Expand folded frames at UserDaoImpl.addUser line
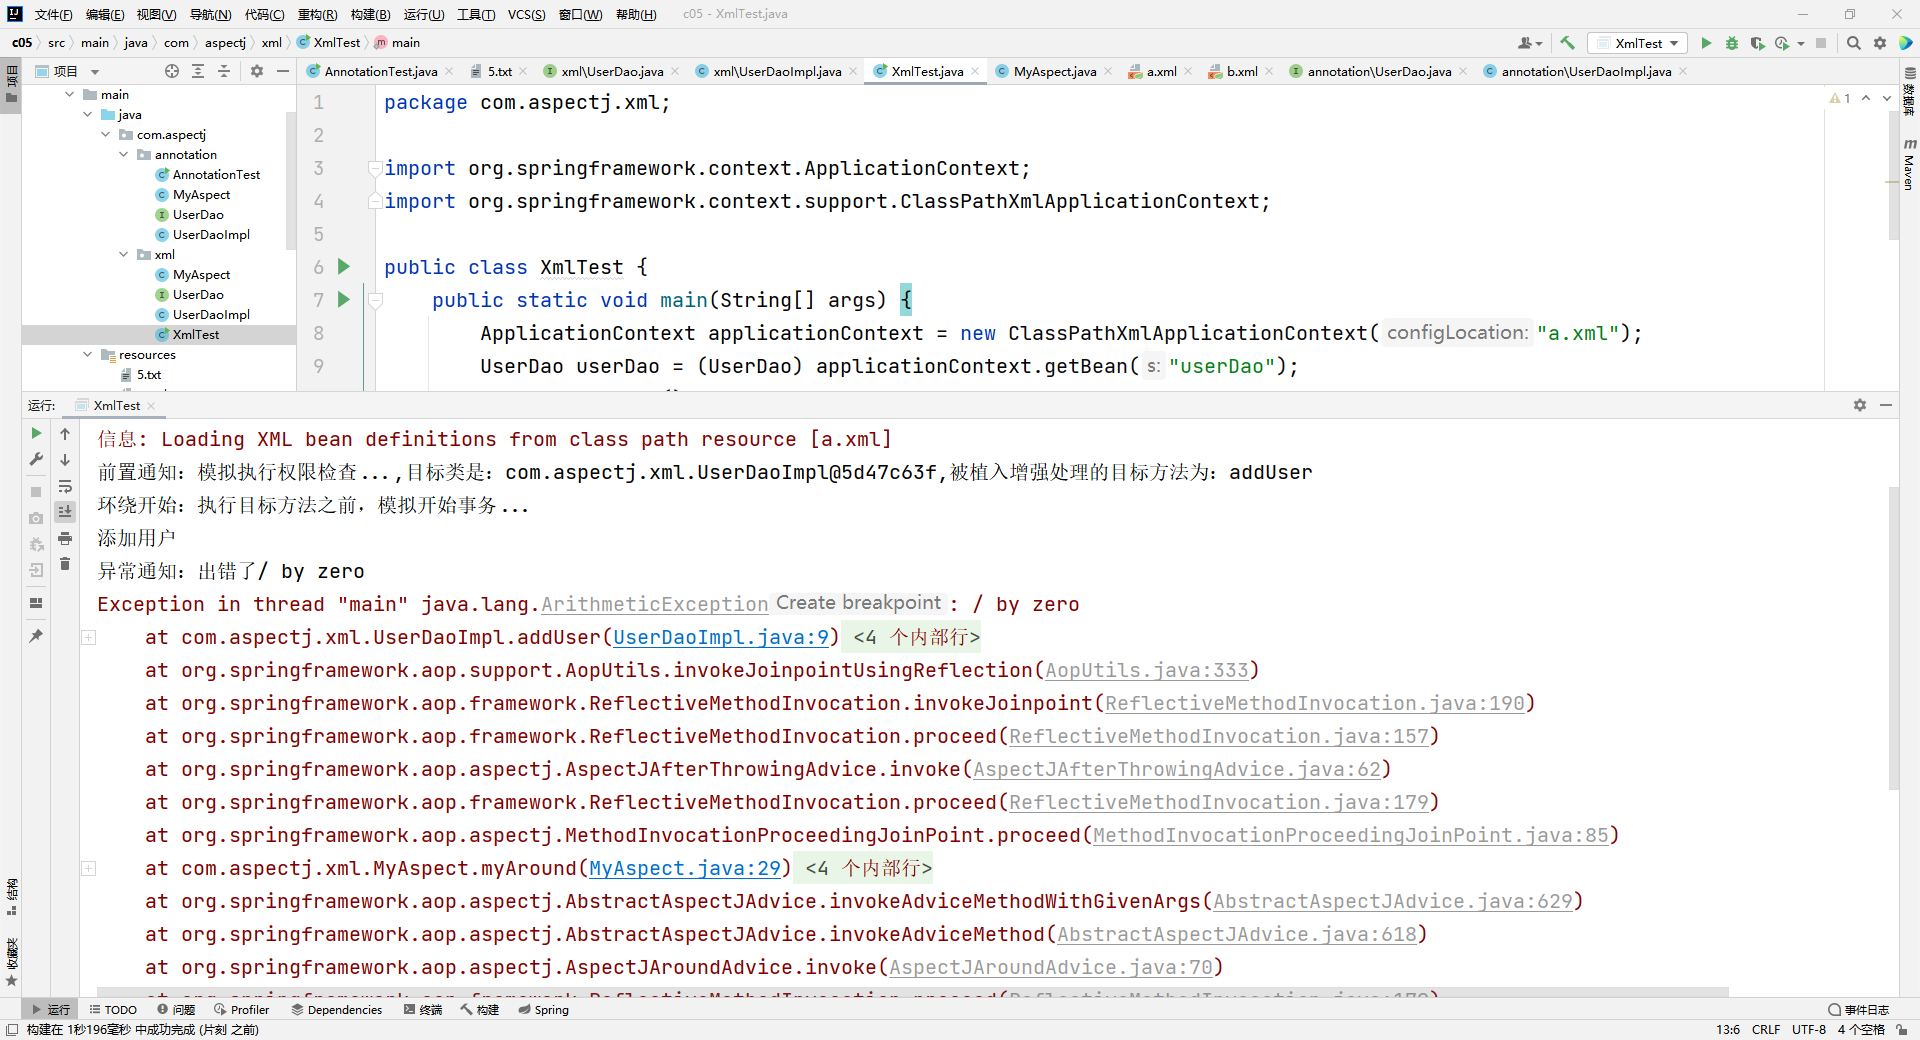Image resolution: width=1920 pixels, height=1040 pixels. click(88, 637)
